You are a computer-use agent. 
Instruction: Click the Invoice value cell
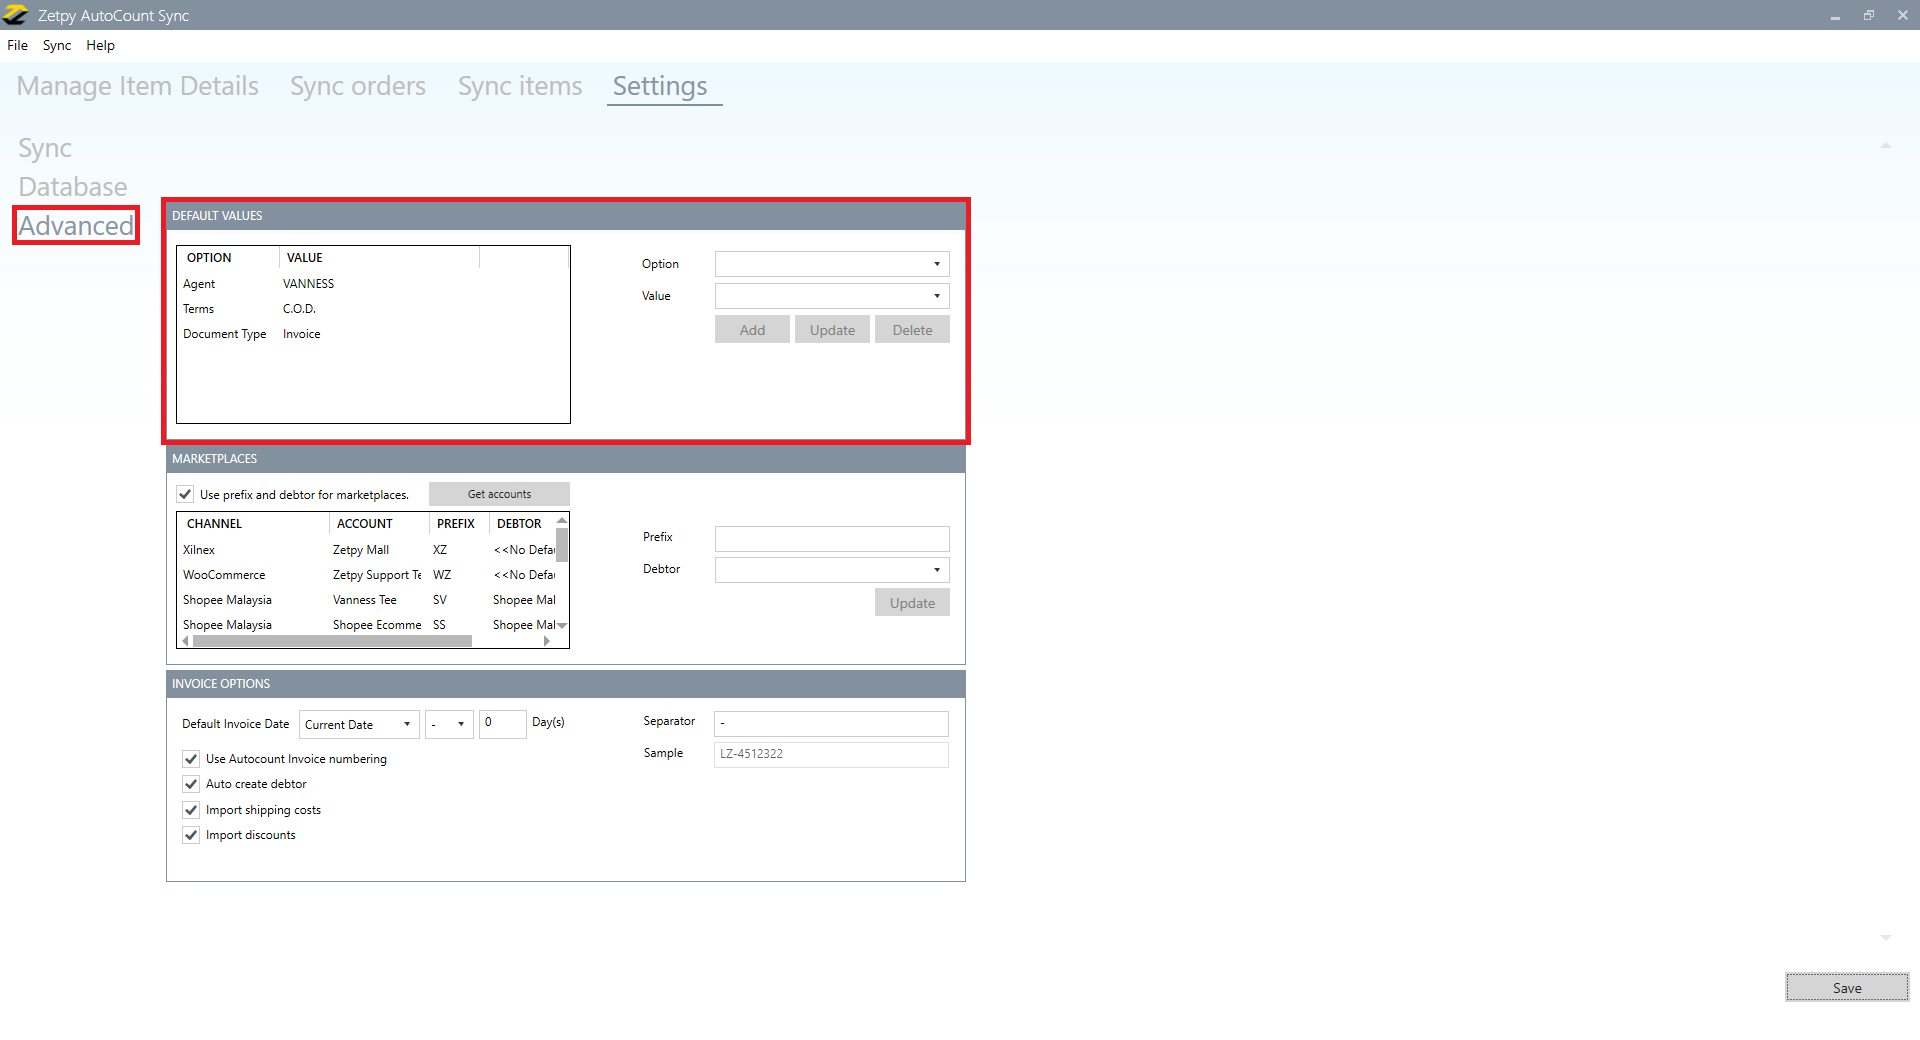[x=301, y=334]
